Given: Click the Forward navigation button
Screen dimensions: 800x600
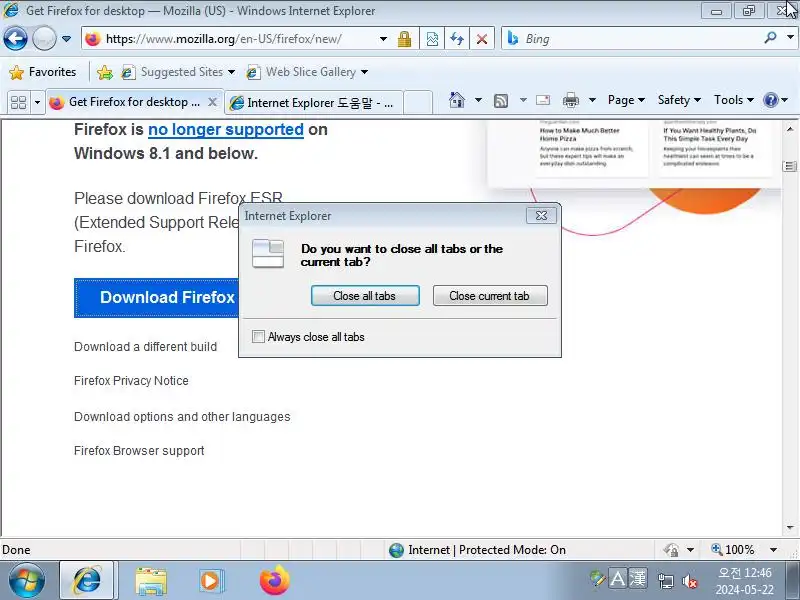Looking at the screenshot, I should tap(44, 38).
